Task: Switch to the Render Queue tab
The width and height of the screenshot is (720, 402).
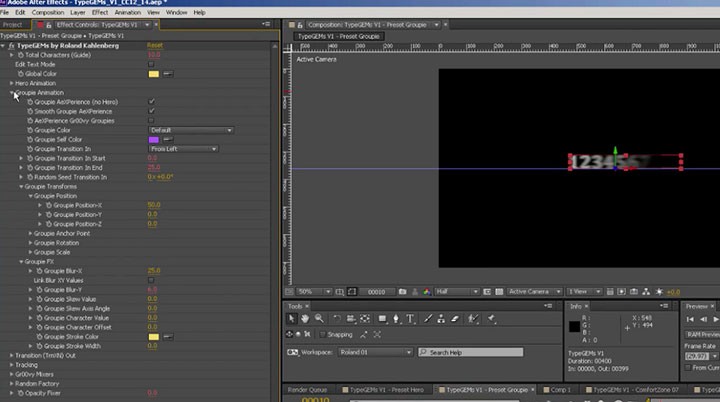Action: [307, 390]
